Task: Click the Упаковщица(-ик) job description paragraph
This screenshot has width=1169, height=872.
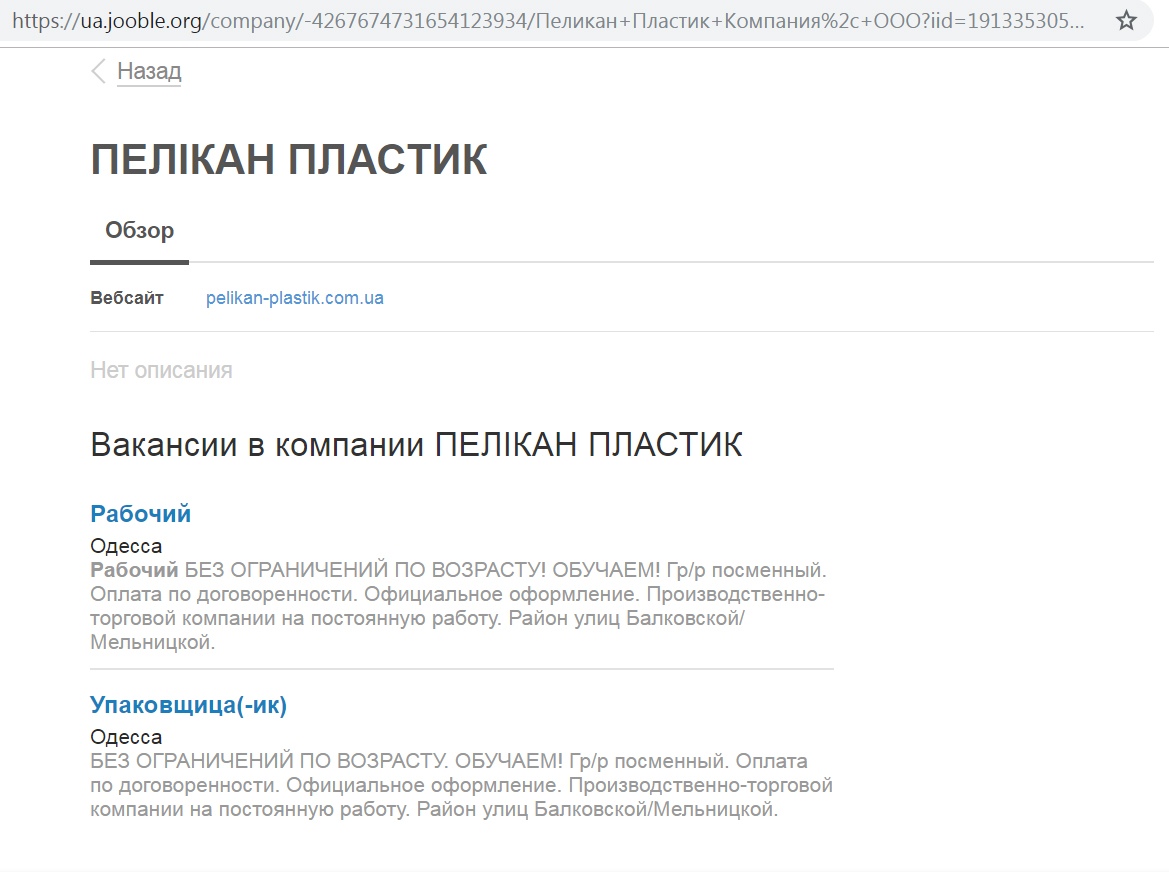Action: pyautogui.click(x=461, y=785)
